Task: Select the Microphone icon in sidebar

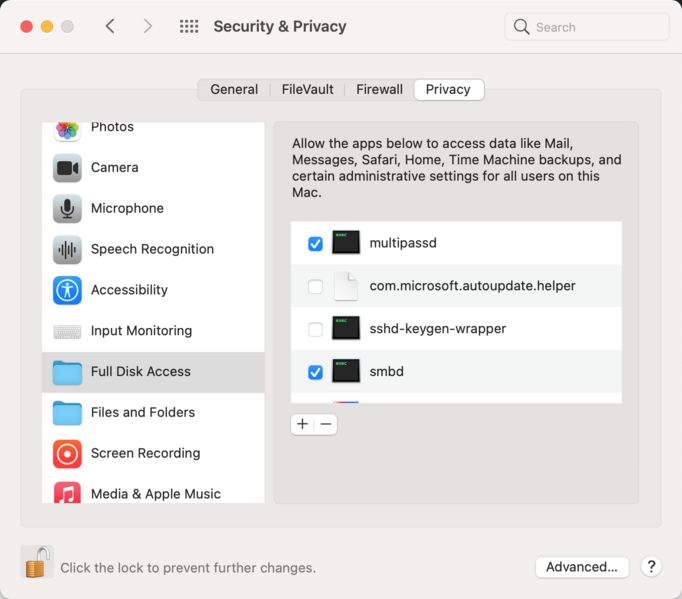Action: 67,209
